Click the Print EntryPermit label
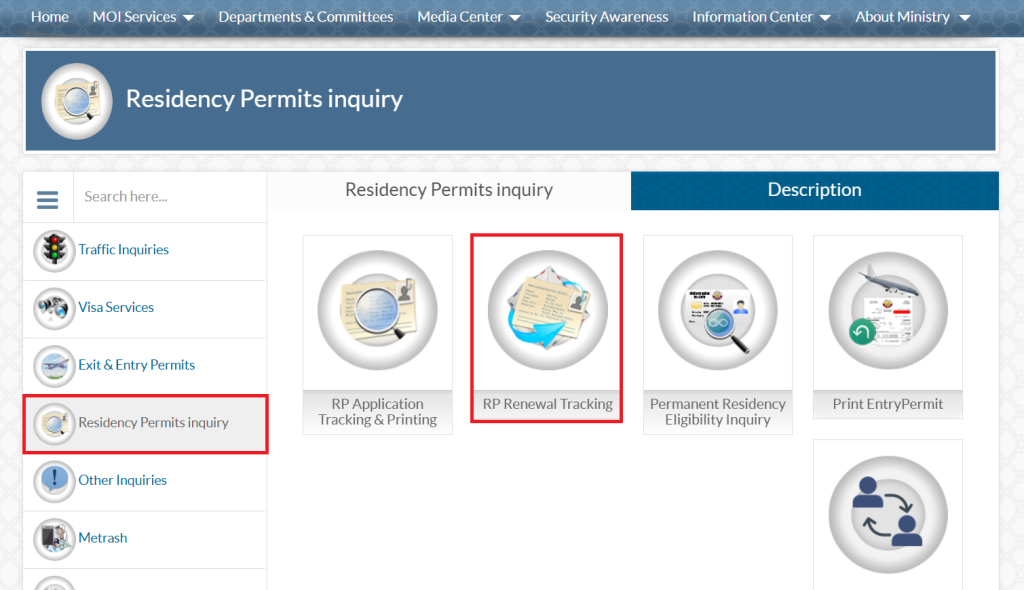Screen dimensions: 1024x590 [888, 404]
